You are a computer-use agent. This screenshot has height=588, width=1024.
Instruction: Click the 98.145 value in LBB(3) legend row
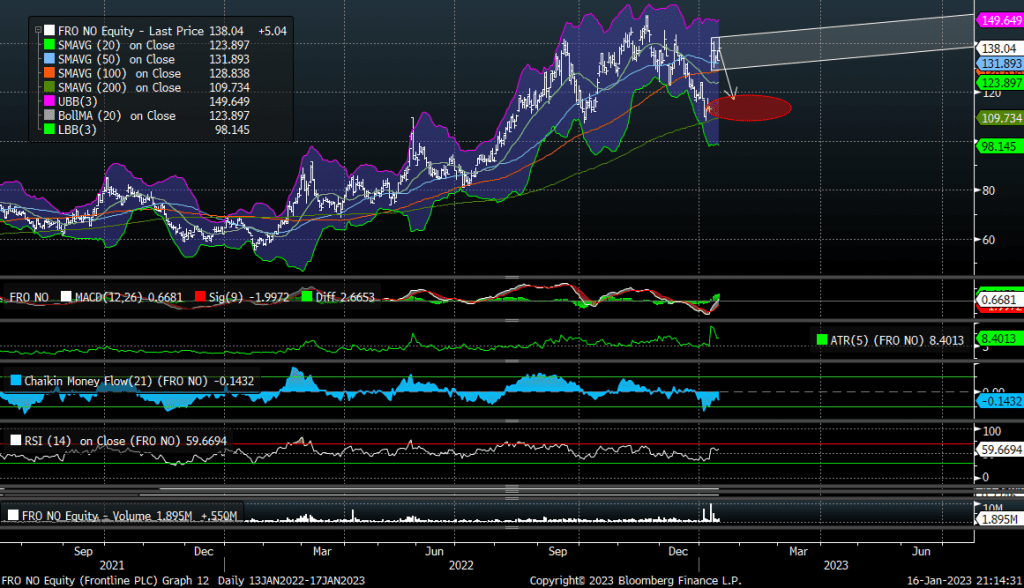pyautogui.click(x=232, y=129)
